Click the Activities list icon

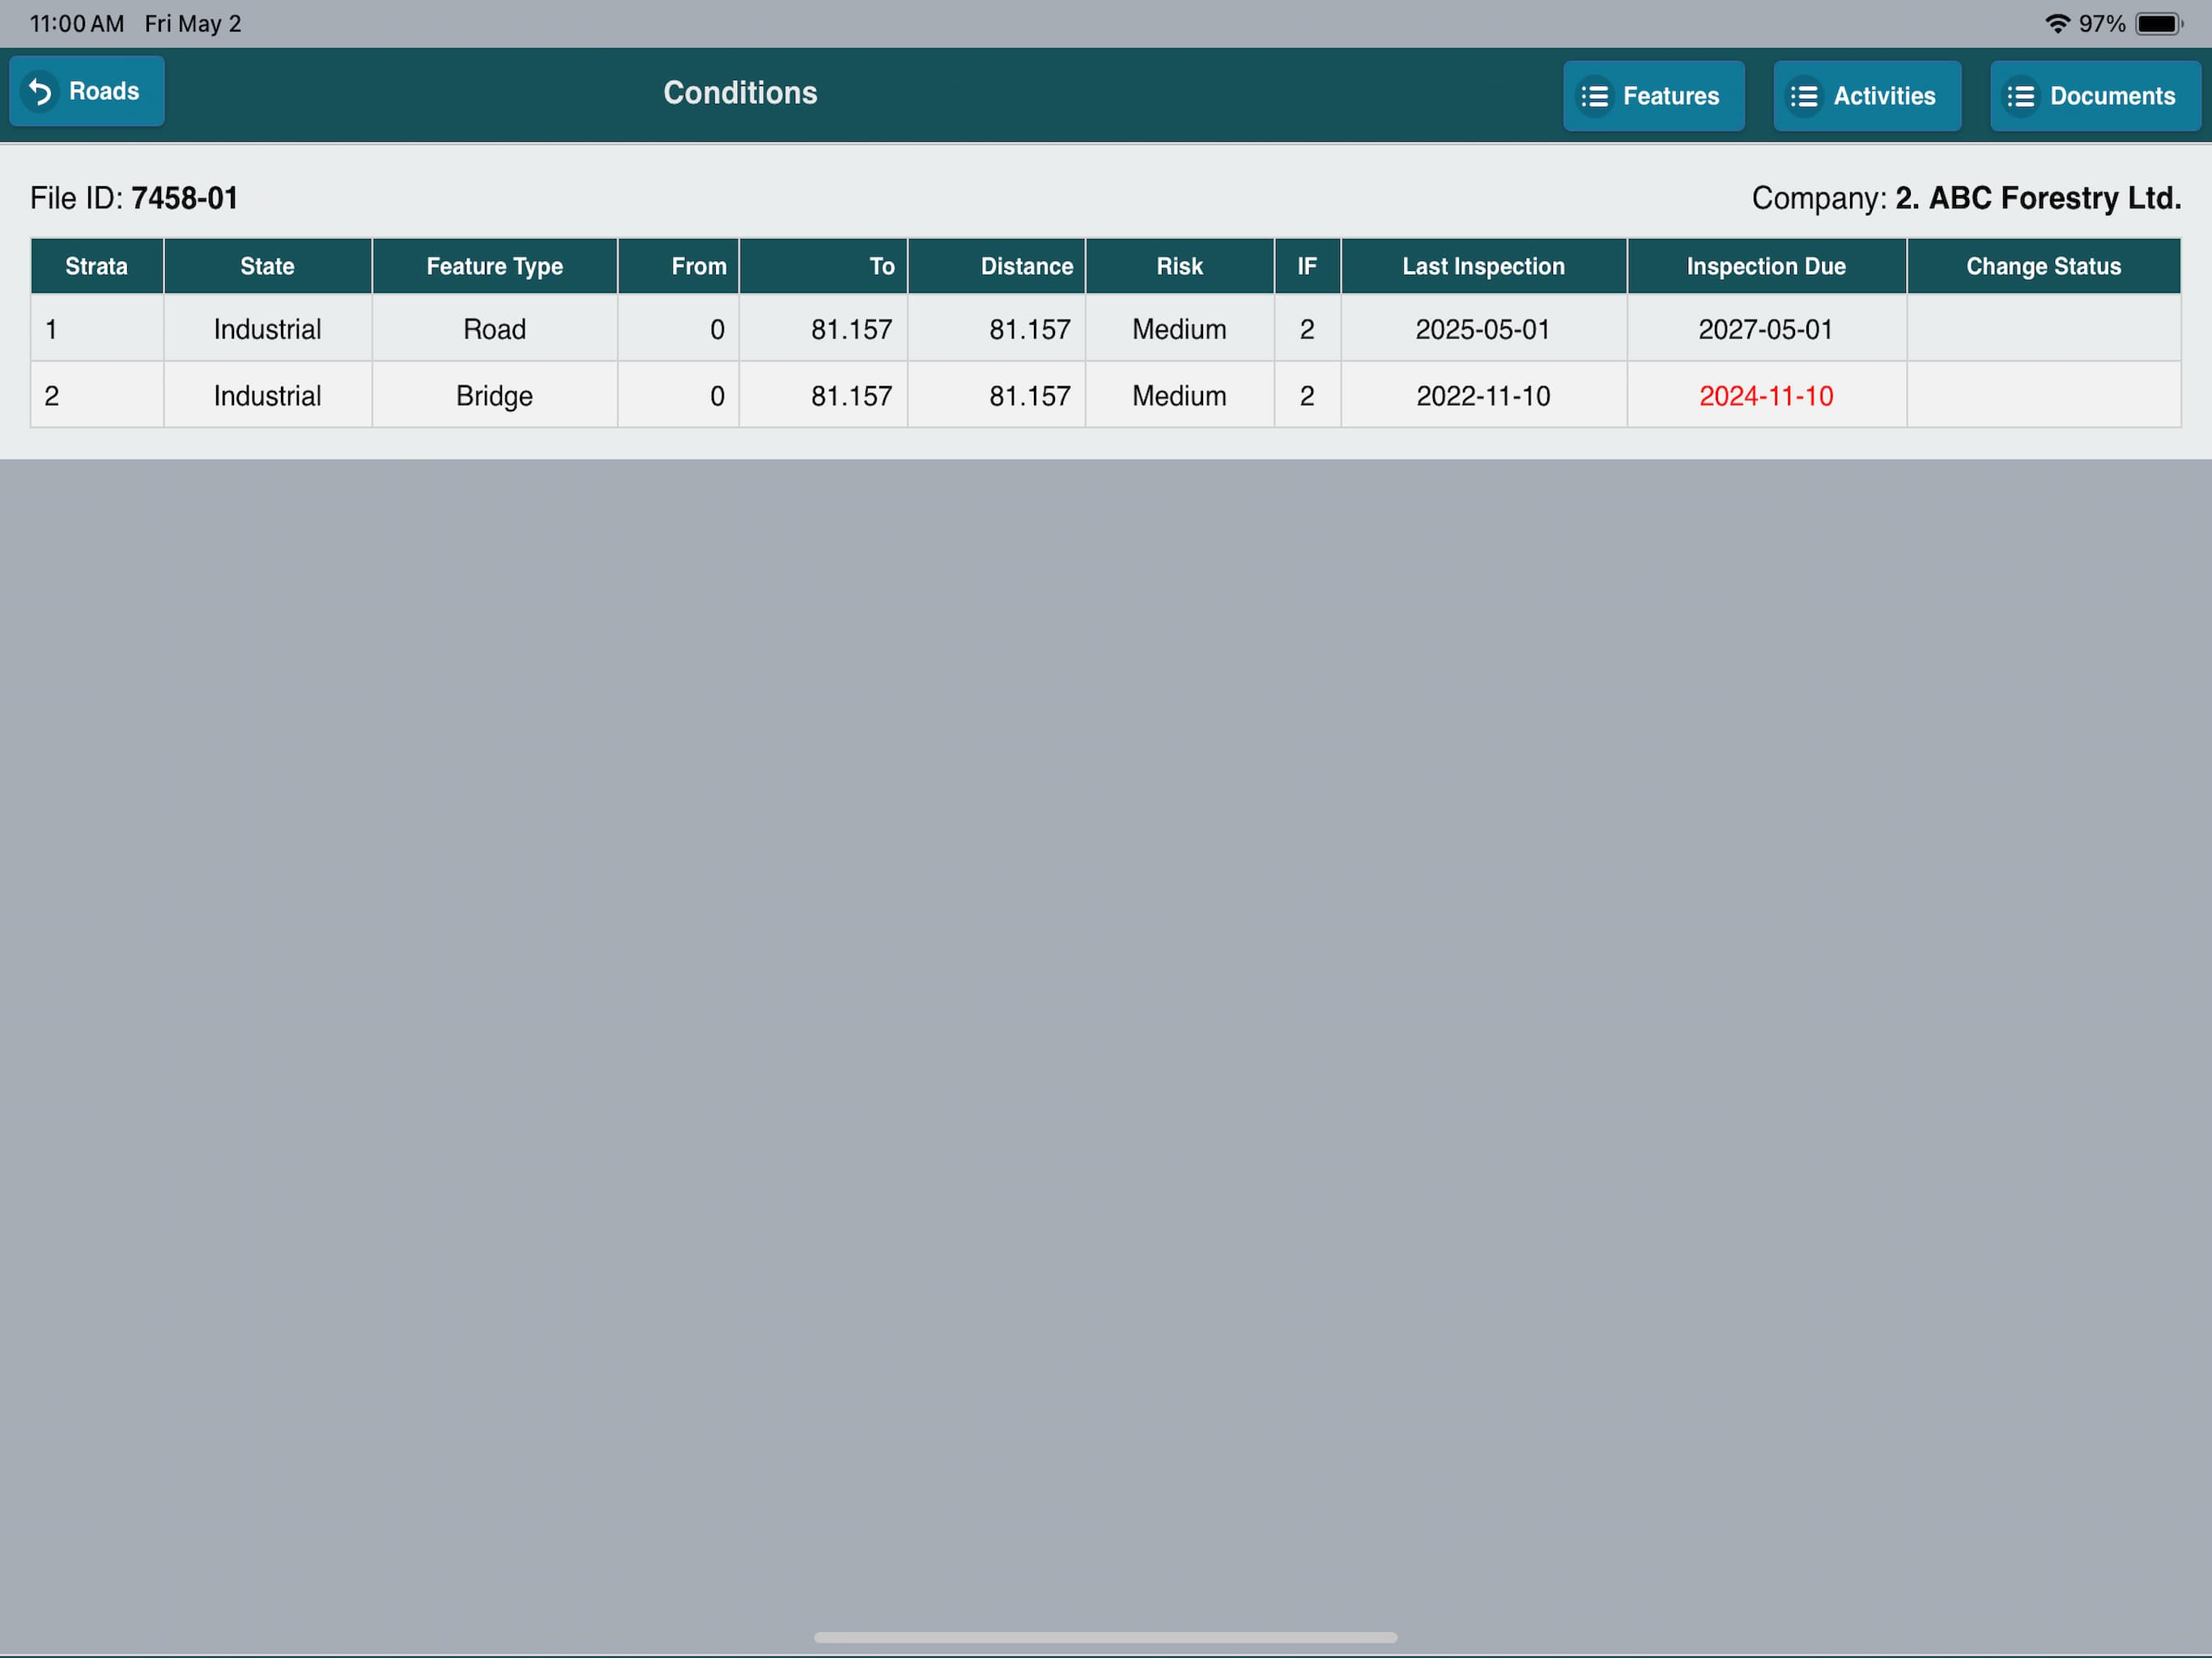click(x=1805, y=97)
